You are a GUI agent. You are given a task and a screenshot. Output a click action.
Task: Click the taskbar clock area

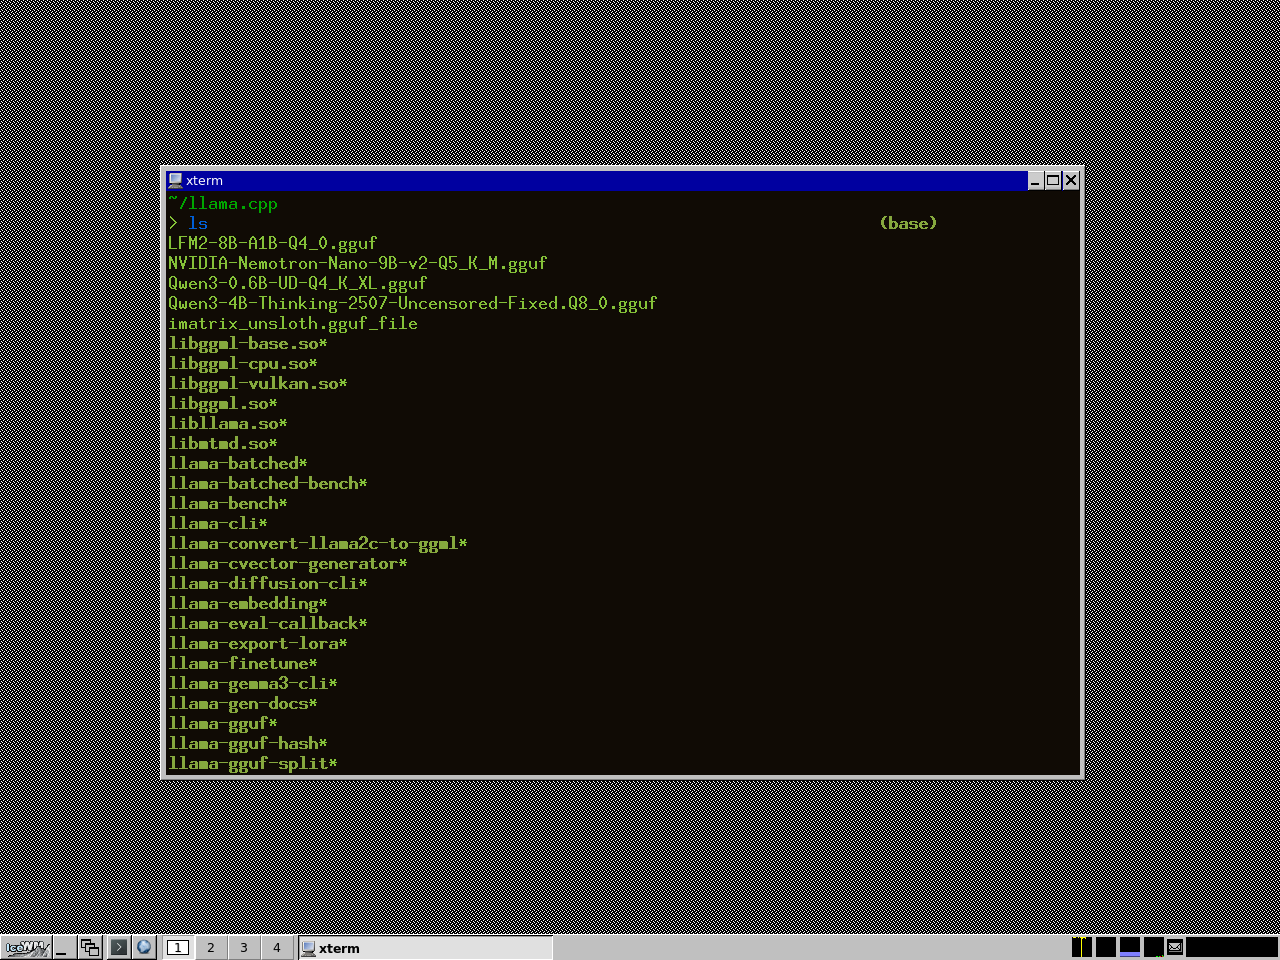click(1231, 946)
